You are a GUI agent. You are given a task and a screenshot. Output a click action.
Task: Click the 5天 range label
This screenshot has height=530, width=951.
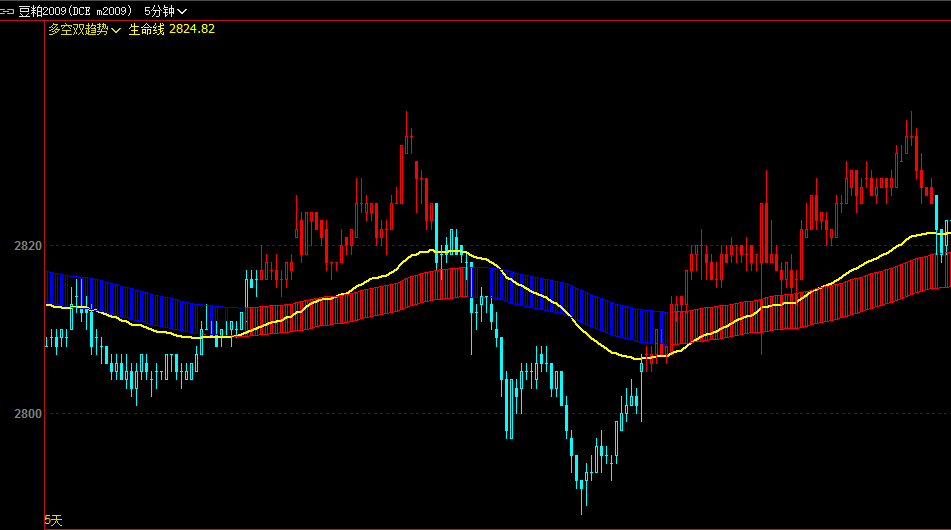(x=53, y=520)
